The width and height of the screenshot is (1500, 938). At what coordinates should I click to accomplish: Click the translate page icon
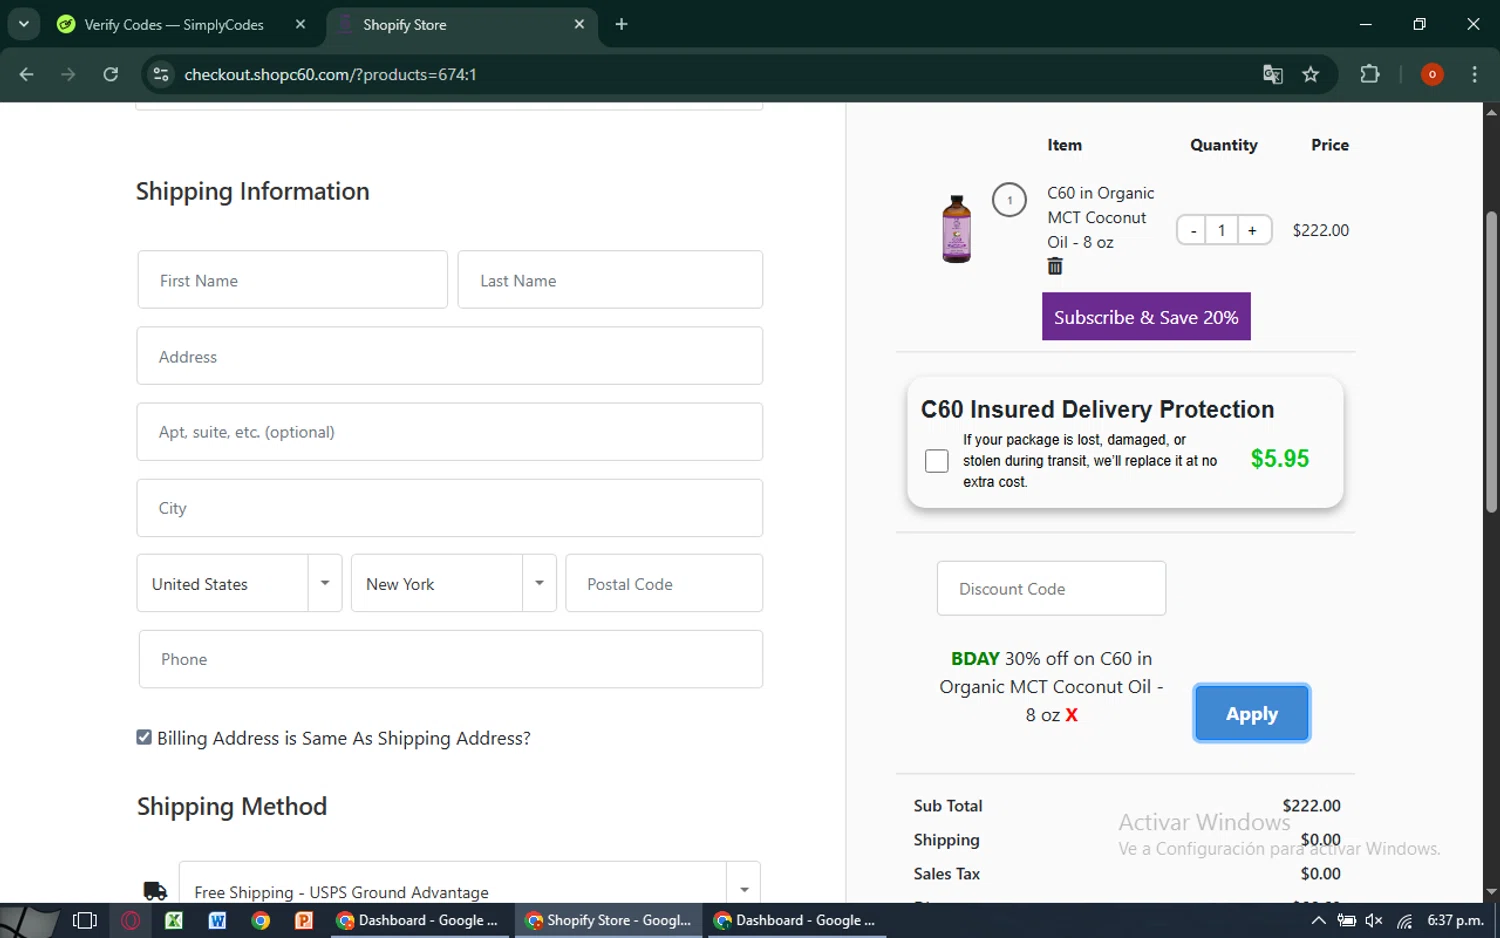click(x=1272, y=74)
